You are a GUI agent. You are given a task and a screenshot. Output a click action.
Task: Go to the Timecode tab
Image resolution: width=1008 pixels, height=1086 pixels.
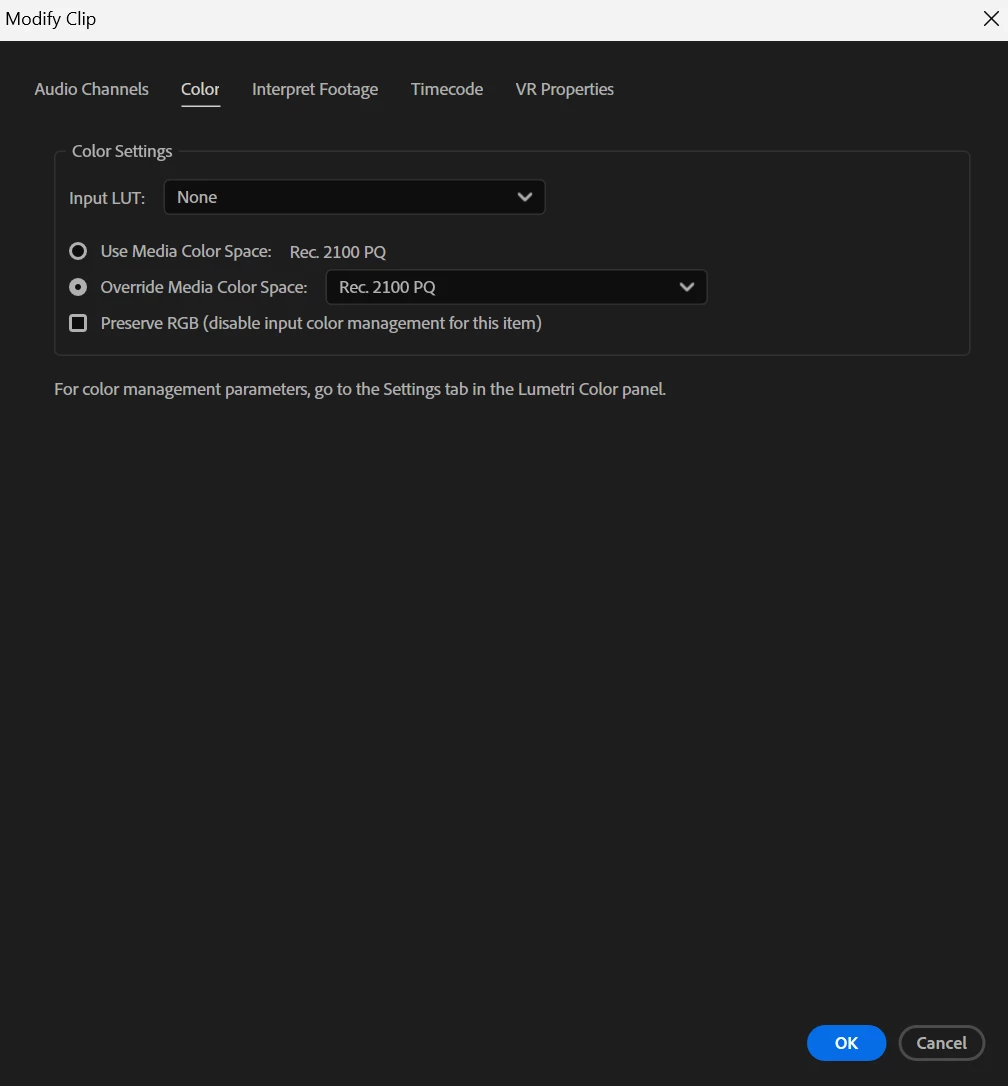pyautogui.click(x=447, y=89)
